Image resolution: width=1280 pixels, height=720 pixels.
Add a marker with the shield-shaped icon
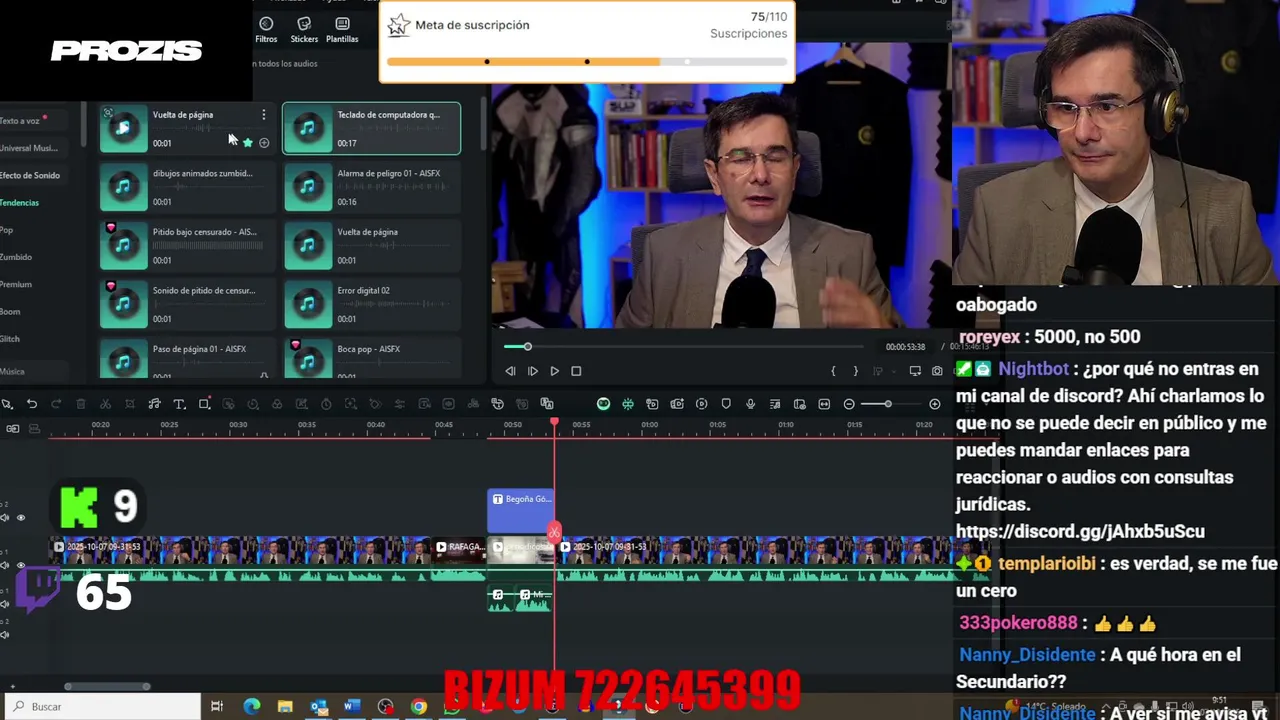pos(726,404)
